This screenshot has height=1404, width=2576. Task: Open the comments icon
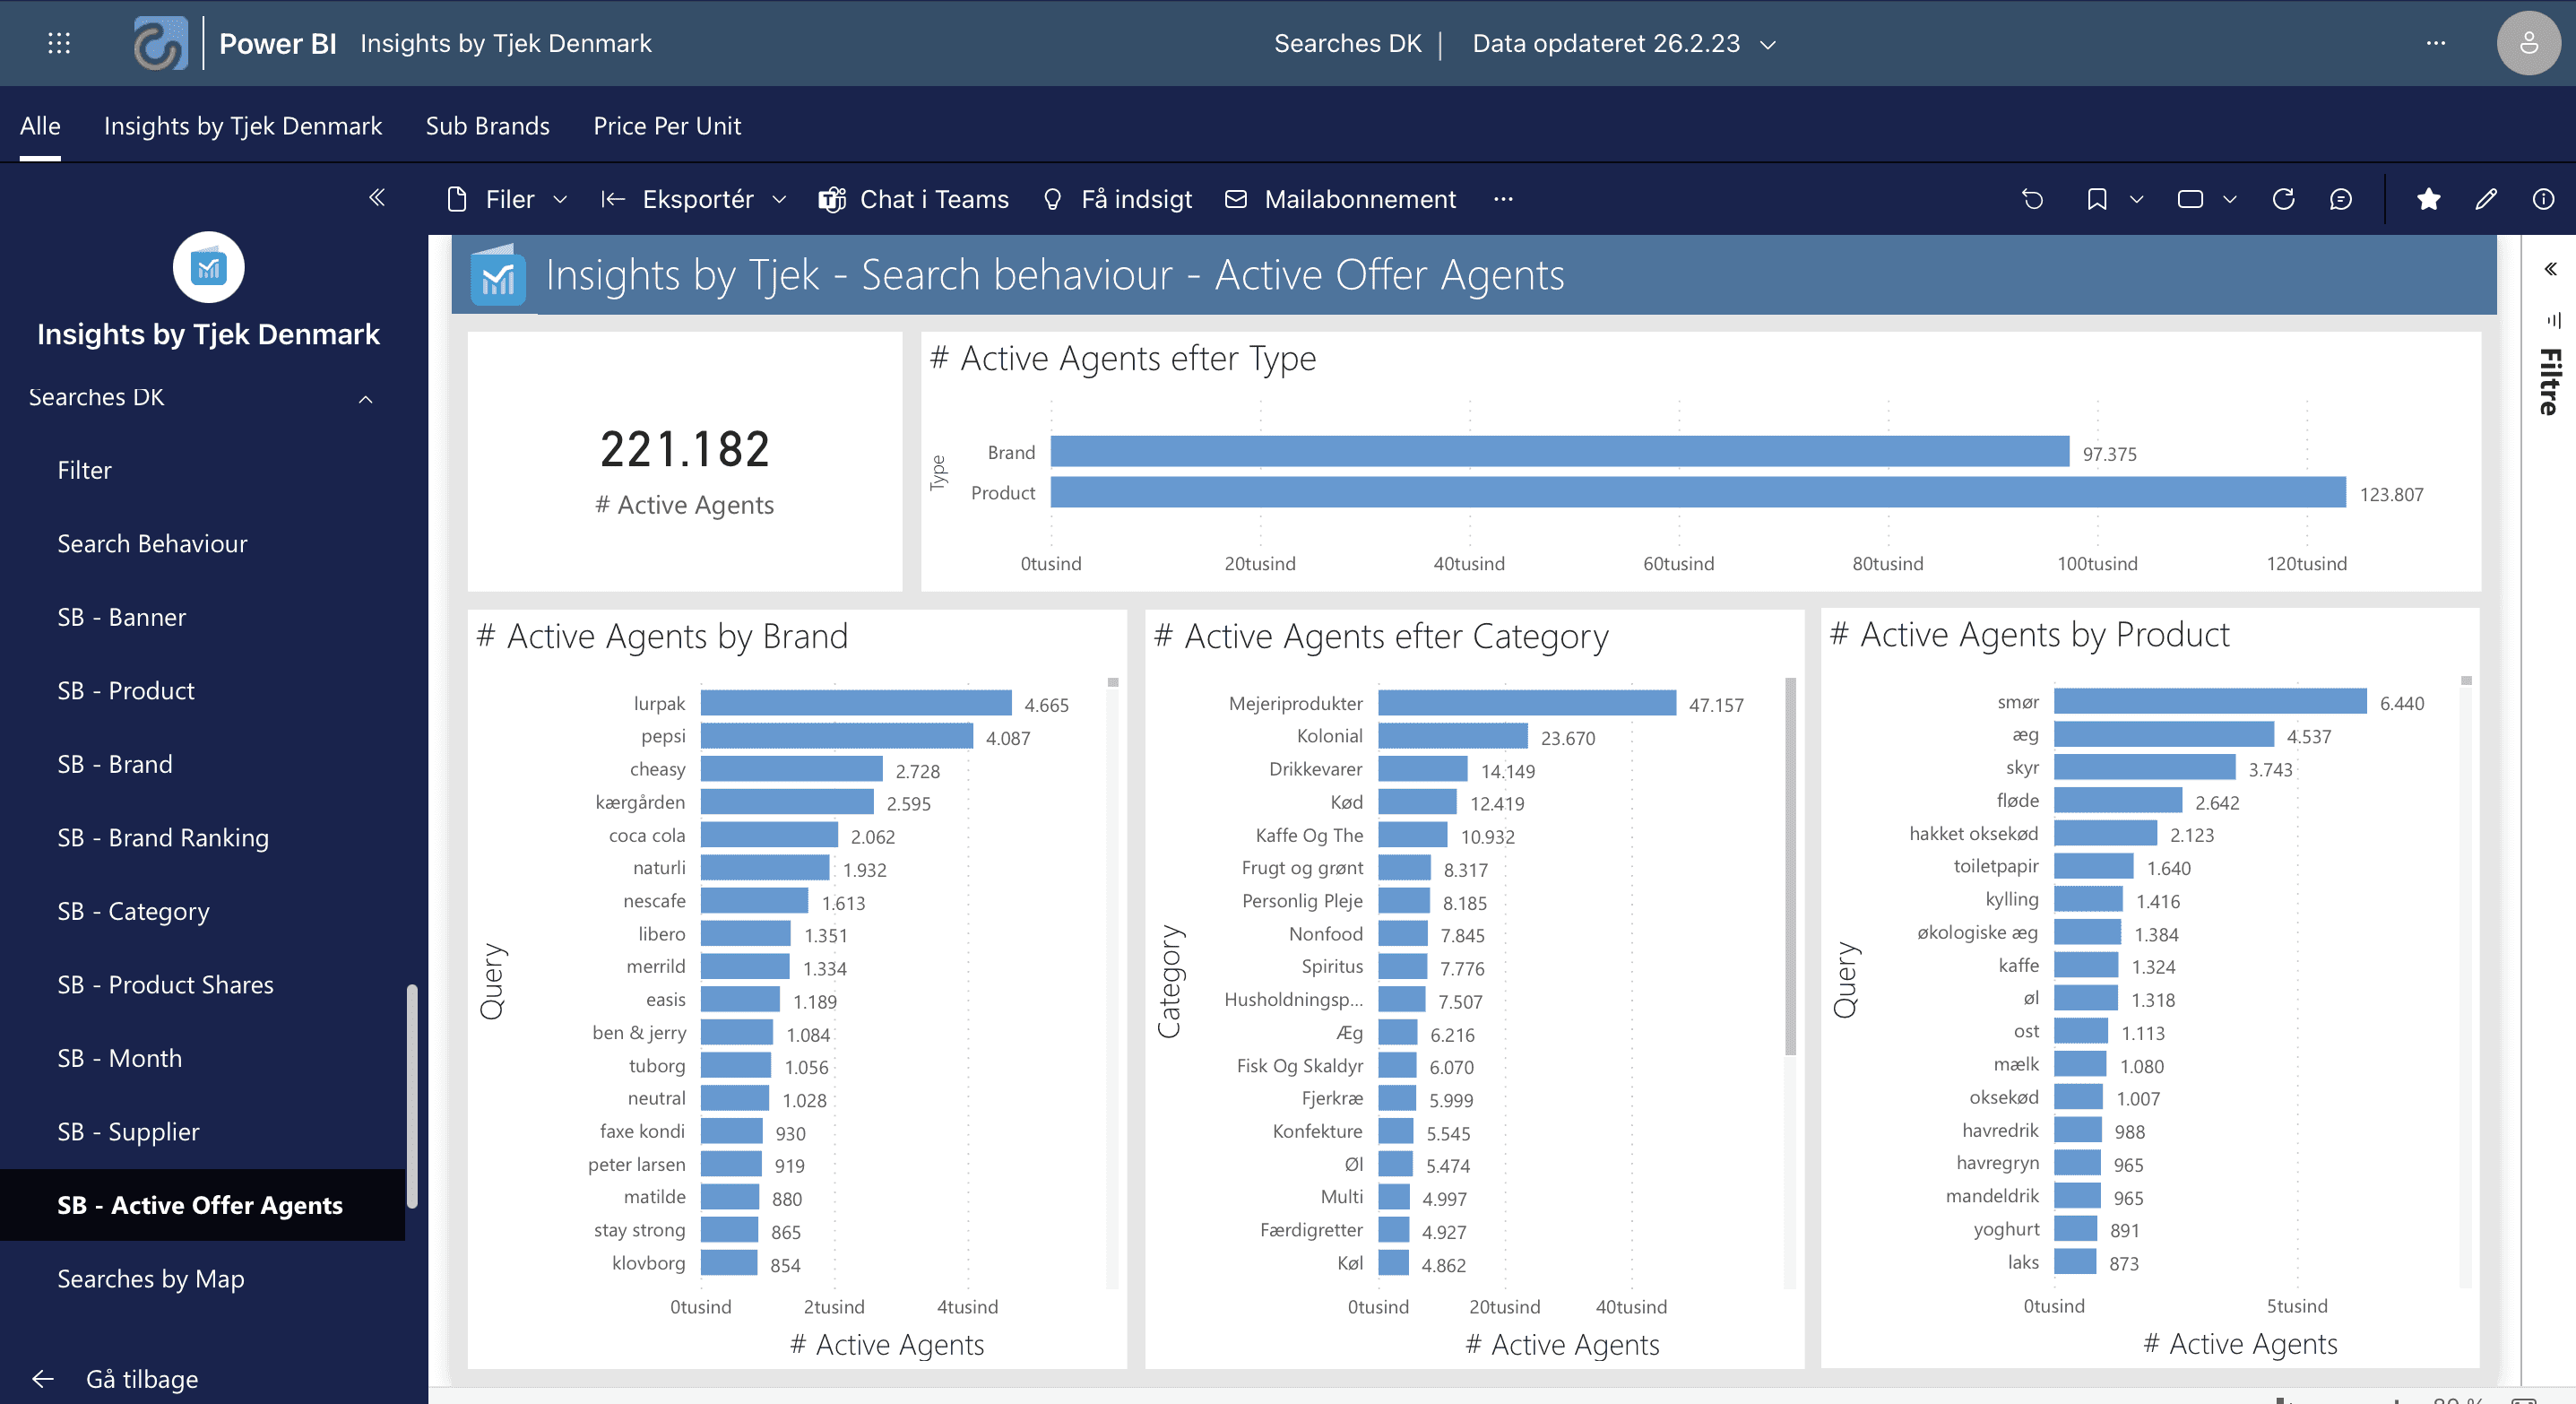click(2340, 199)
